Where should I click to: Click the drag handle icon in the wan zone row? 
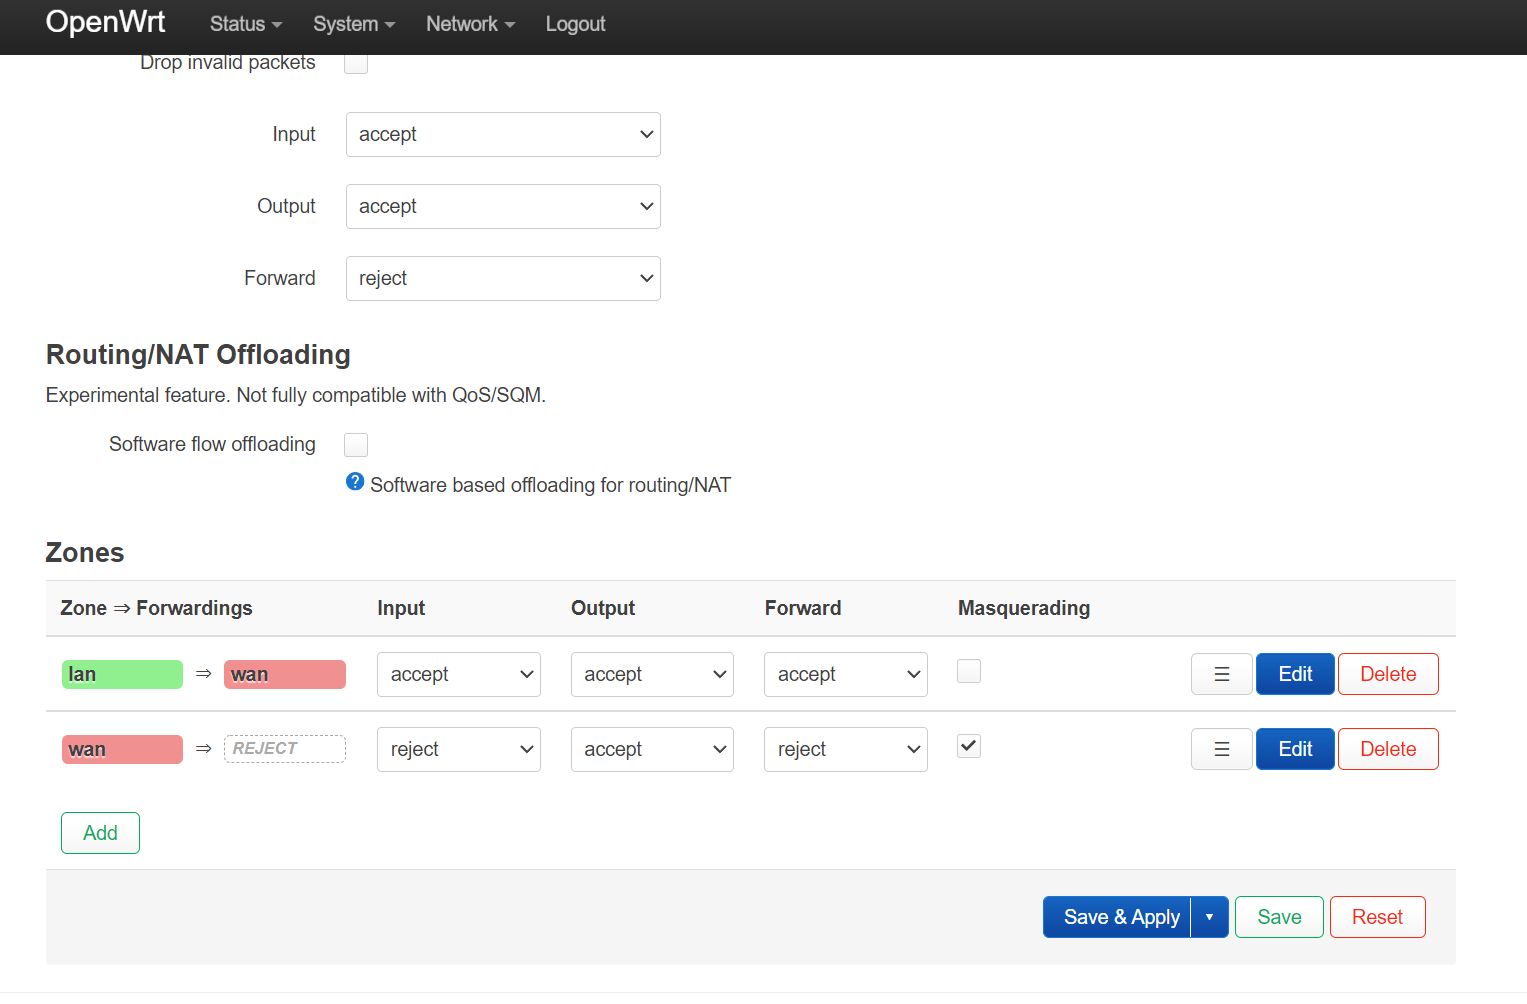click(x=1221, y=749)
